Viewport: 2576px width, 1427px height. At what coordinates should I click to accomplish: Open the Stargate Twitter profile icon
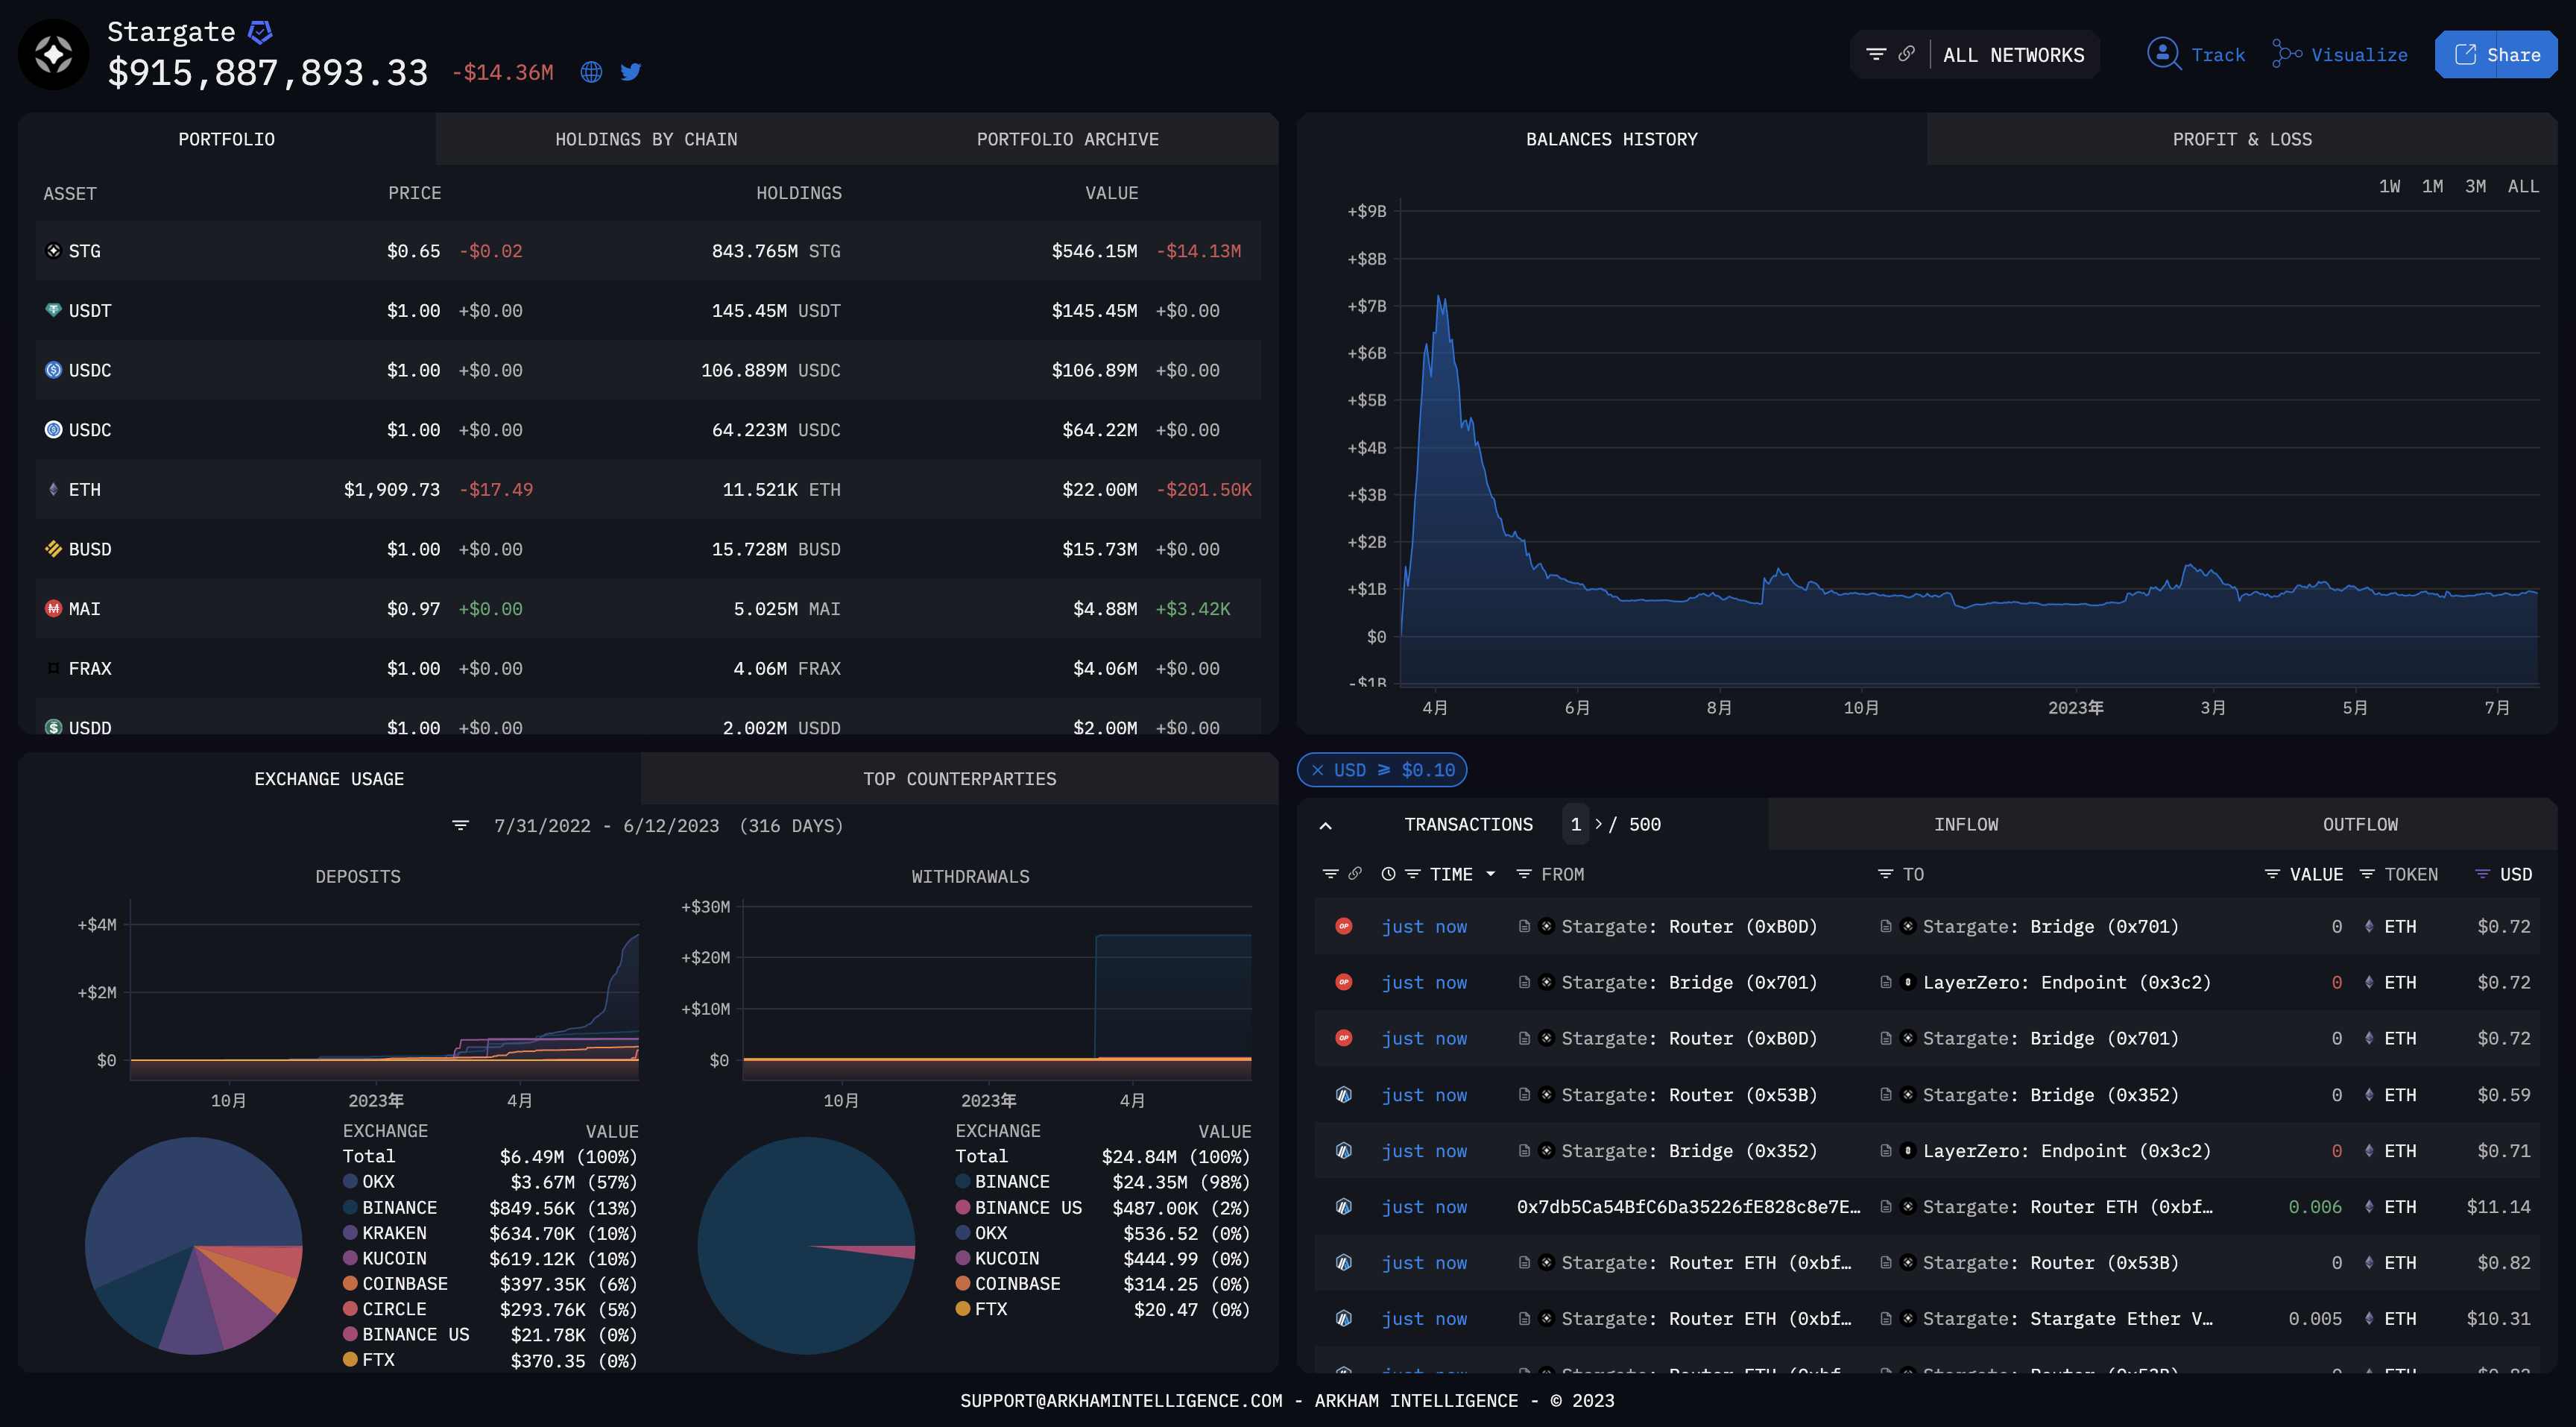(x=630, y=72)
